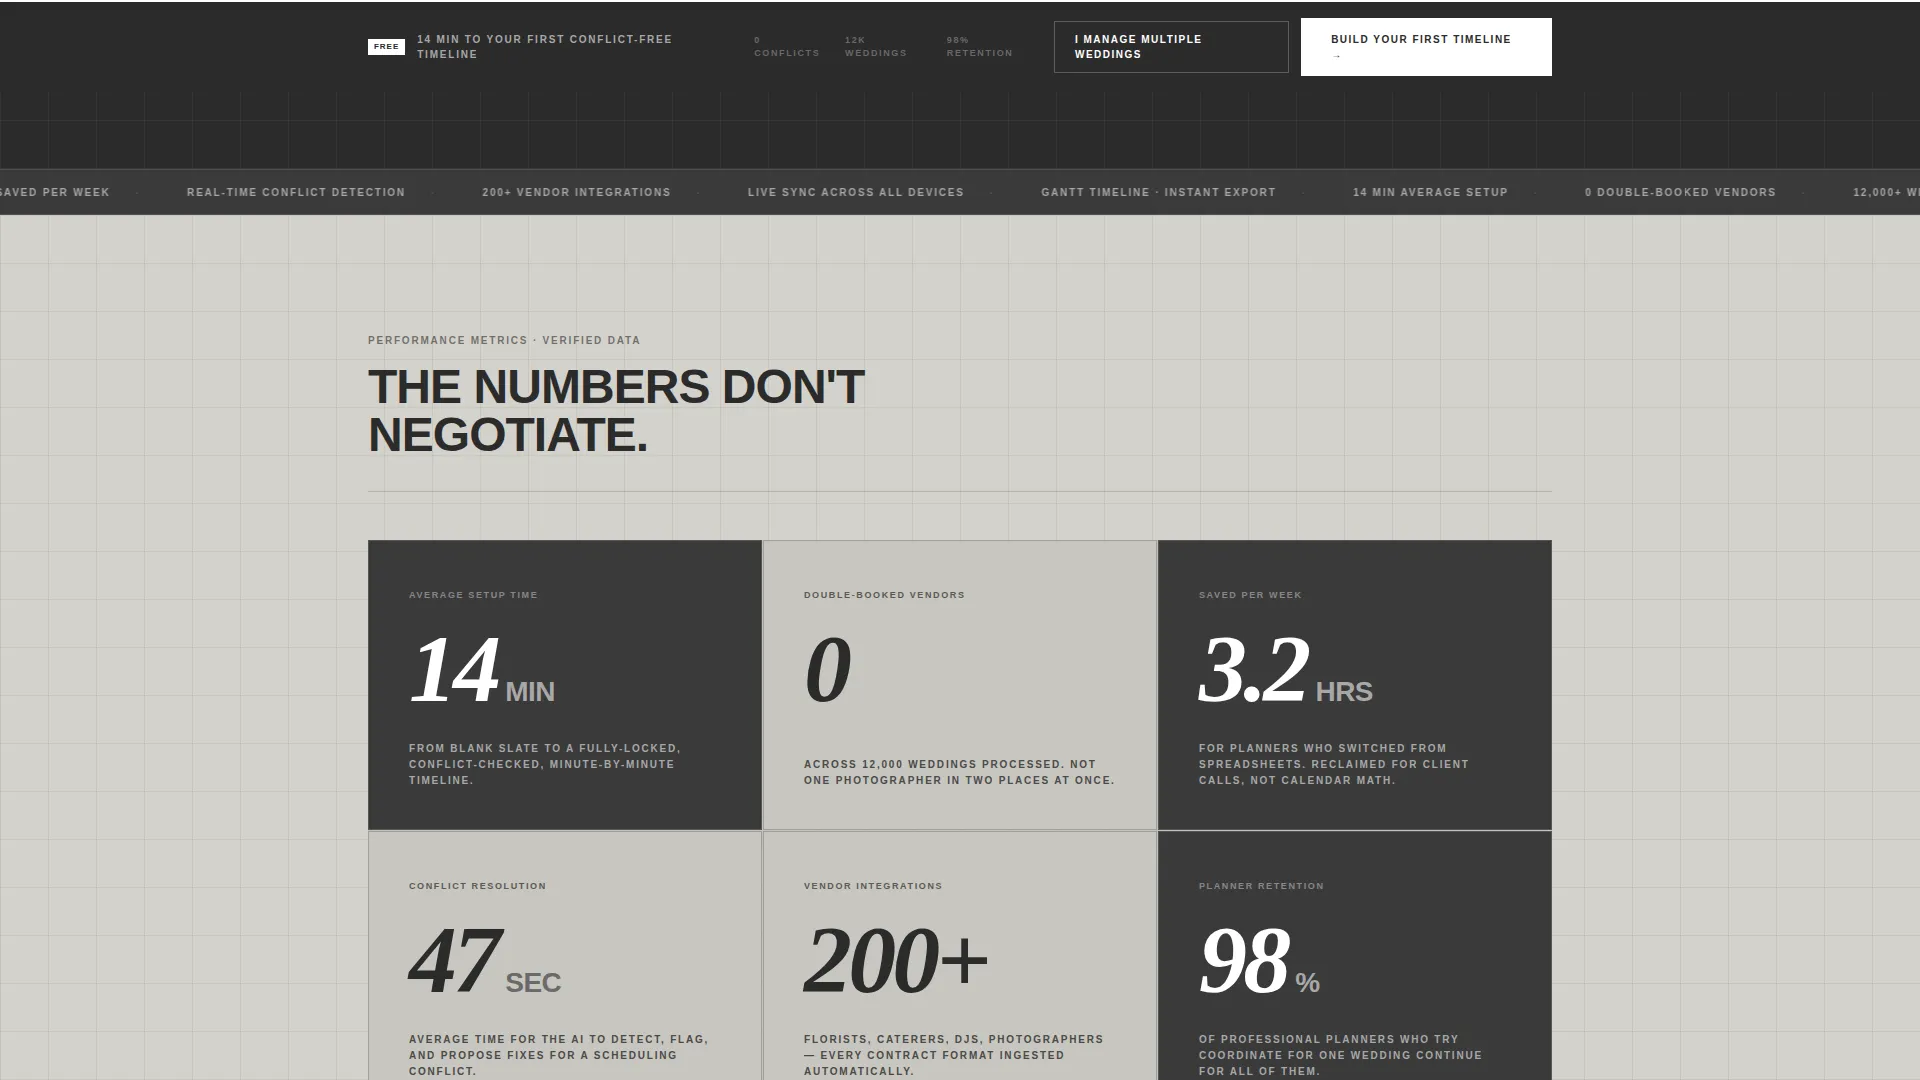Screen dimensions: 1920x1080
Task: Open the Vendor Integrations 200+ card
Action: pos(960,956)
